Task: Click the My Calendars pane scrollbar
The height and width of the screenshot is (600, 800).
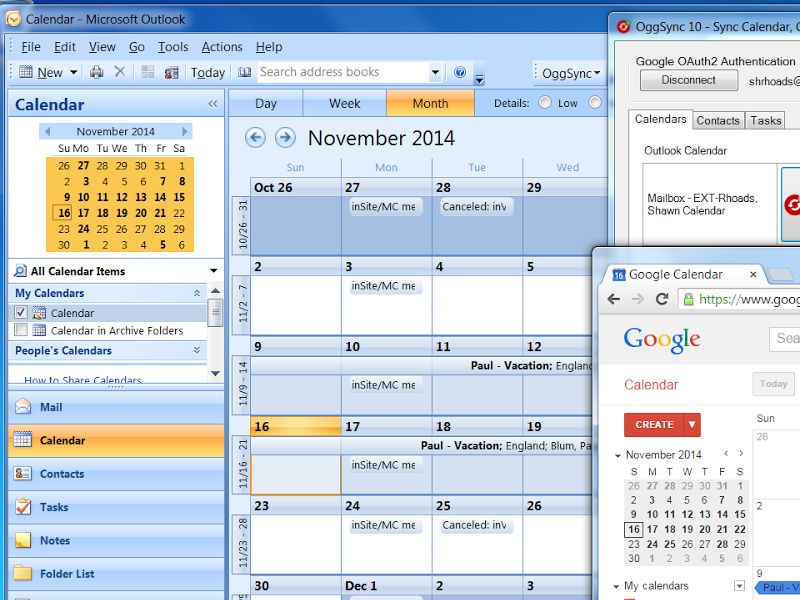Action: click(x=215, y=313)
